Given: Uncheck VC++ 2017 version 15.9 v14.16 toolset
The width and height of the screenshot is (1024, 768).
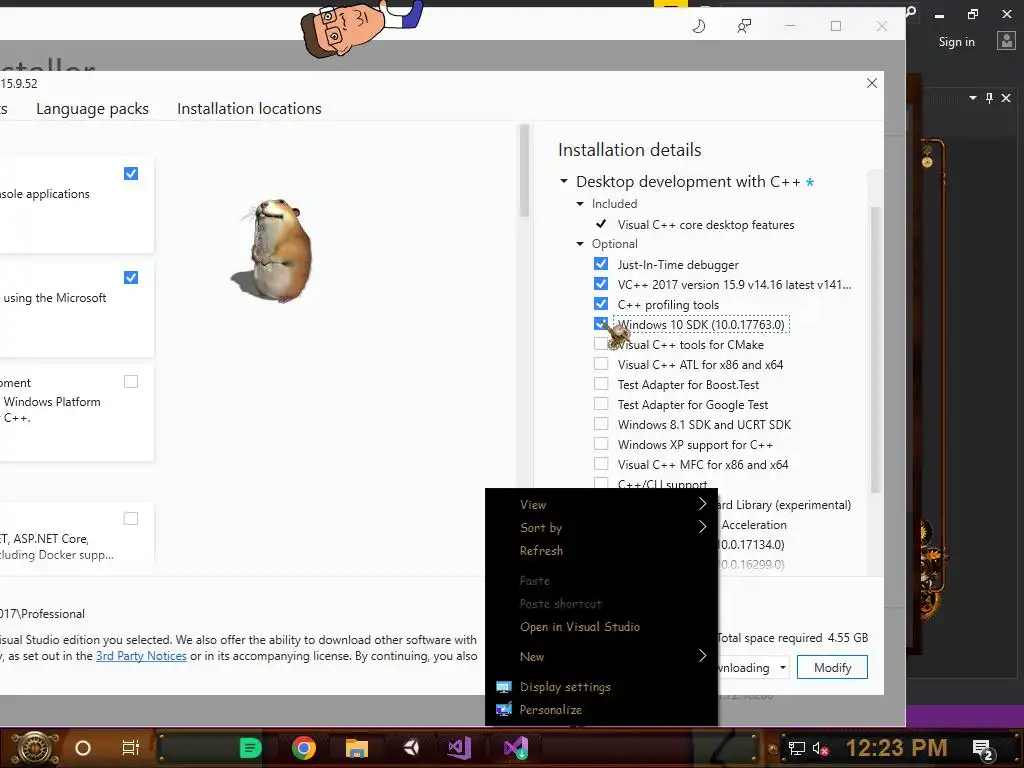Looking at the screenshot, I should click(x=601, y=284).
